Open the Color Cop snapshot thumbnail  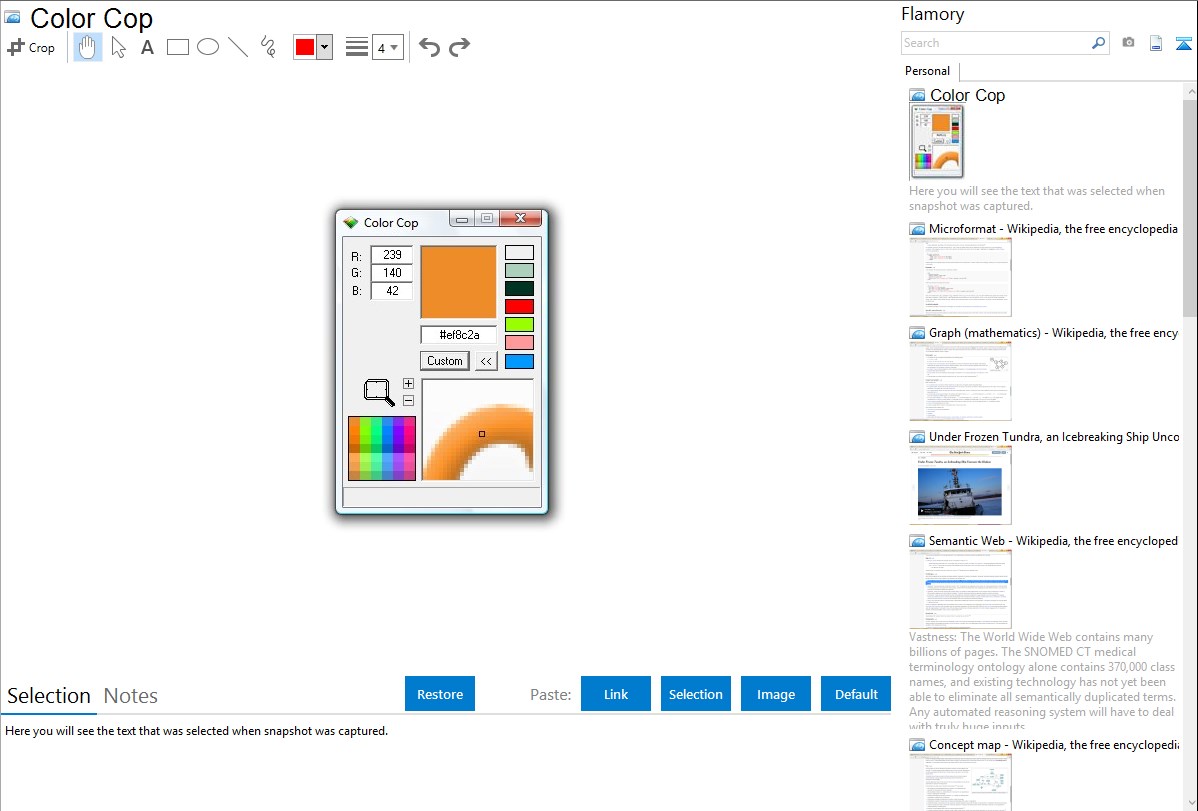pos(937,141)
